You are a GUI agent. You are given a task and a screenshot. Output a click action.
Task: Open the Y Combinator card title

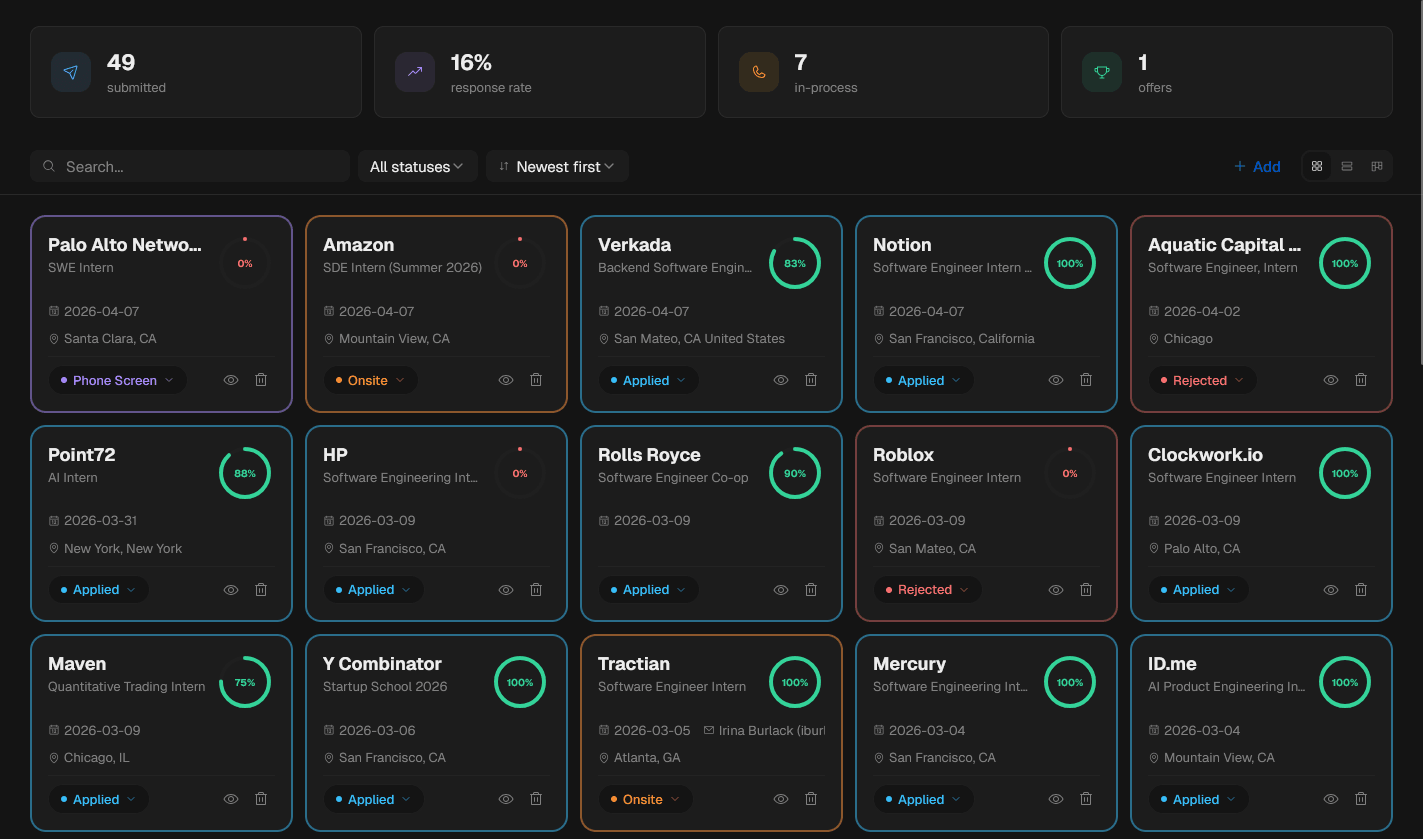click(x=382, y=664)
